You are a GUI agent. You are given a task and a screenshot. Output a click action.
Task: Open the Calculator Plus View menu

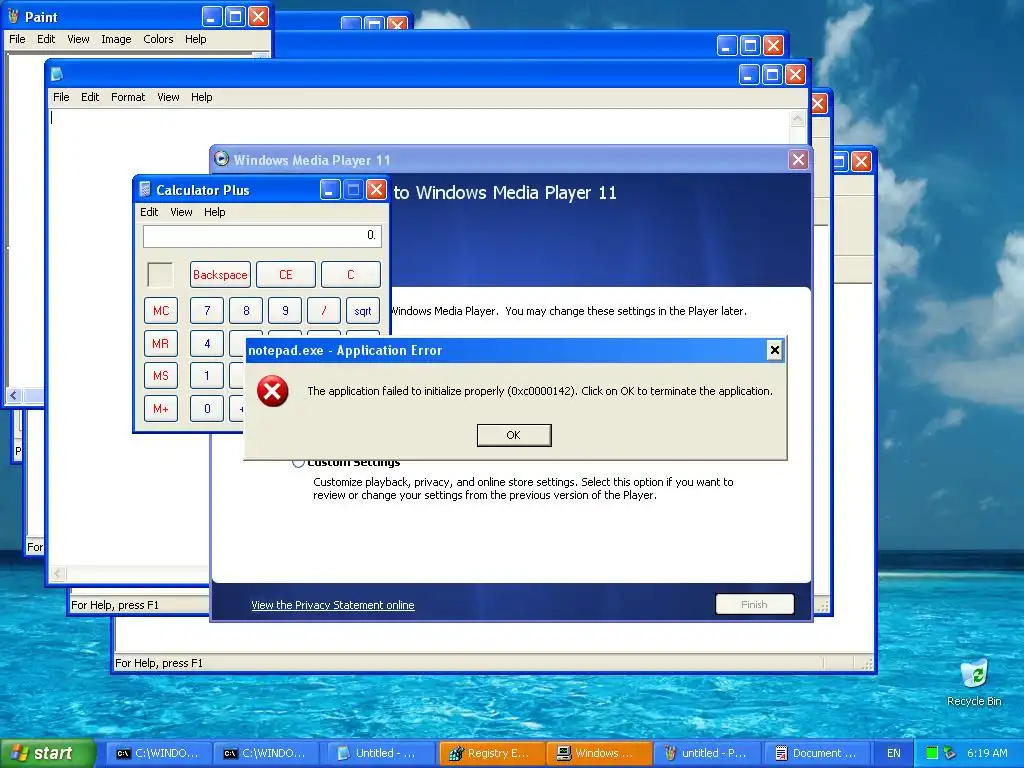[x=182, y=212]
